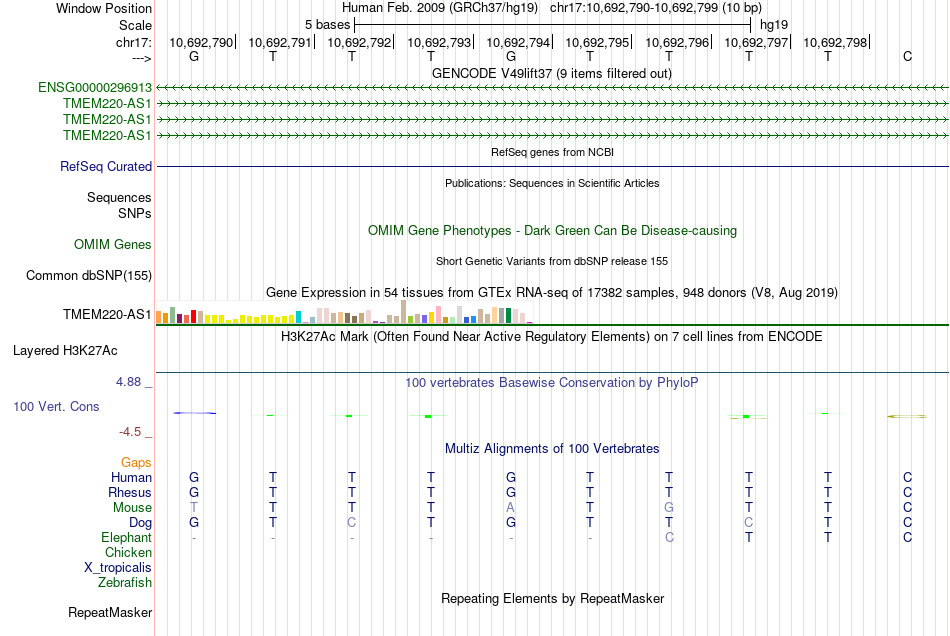Viewport: 950px width, 636px height.
Task: Click the OMIM Genes track label
Action: [113, 245]
